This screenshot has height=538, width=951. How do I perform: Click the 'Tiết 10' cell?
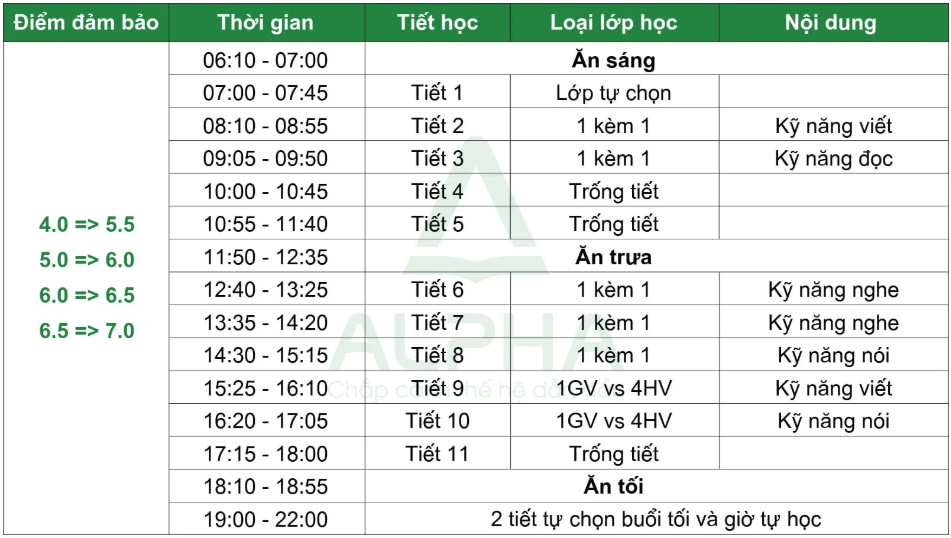437,420
